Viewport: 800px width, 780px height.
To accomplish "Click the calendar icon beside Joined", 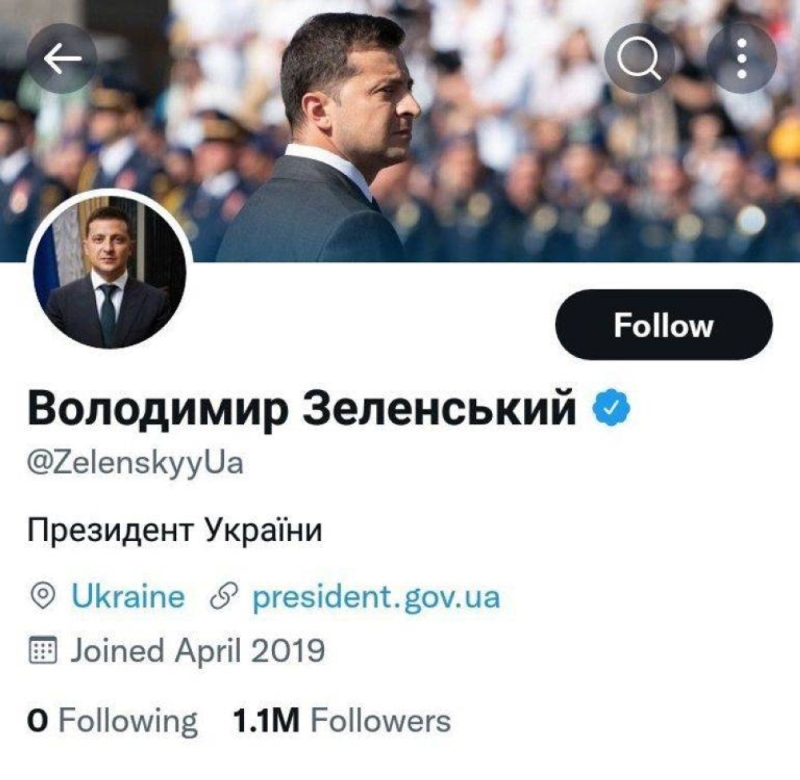I will (43, 651).
